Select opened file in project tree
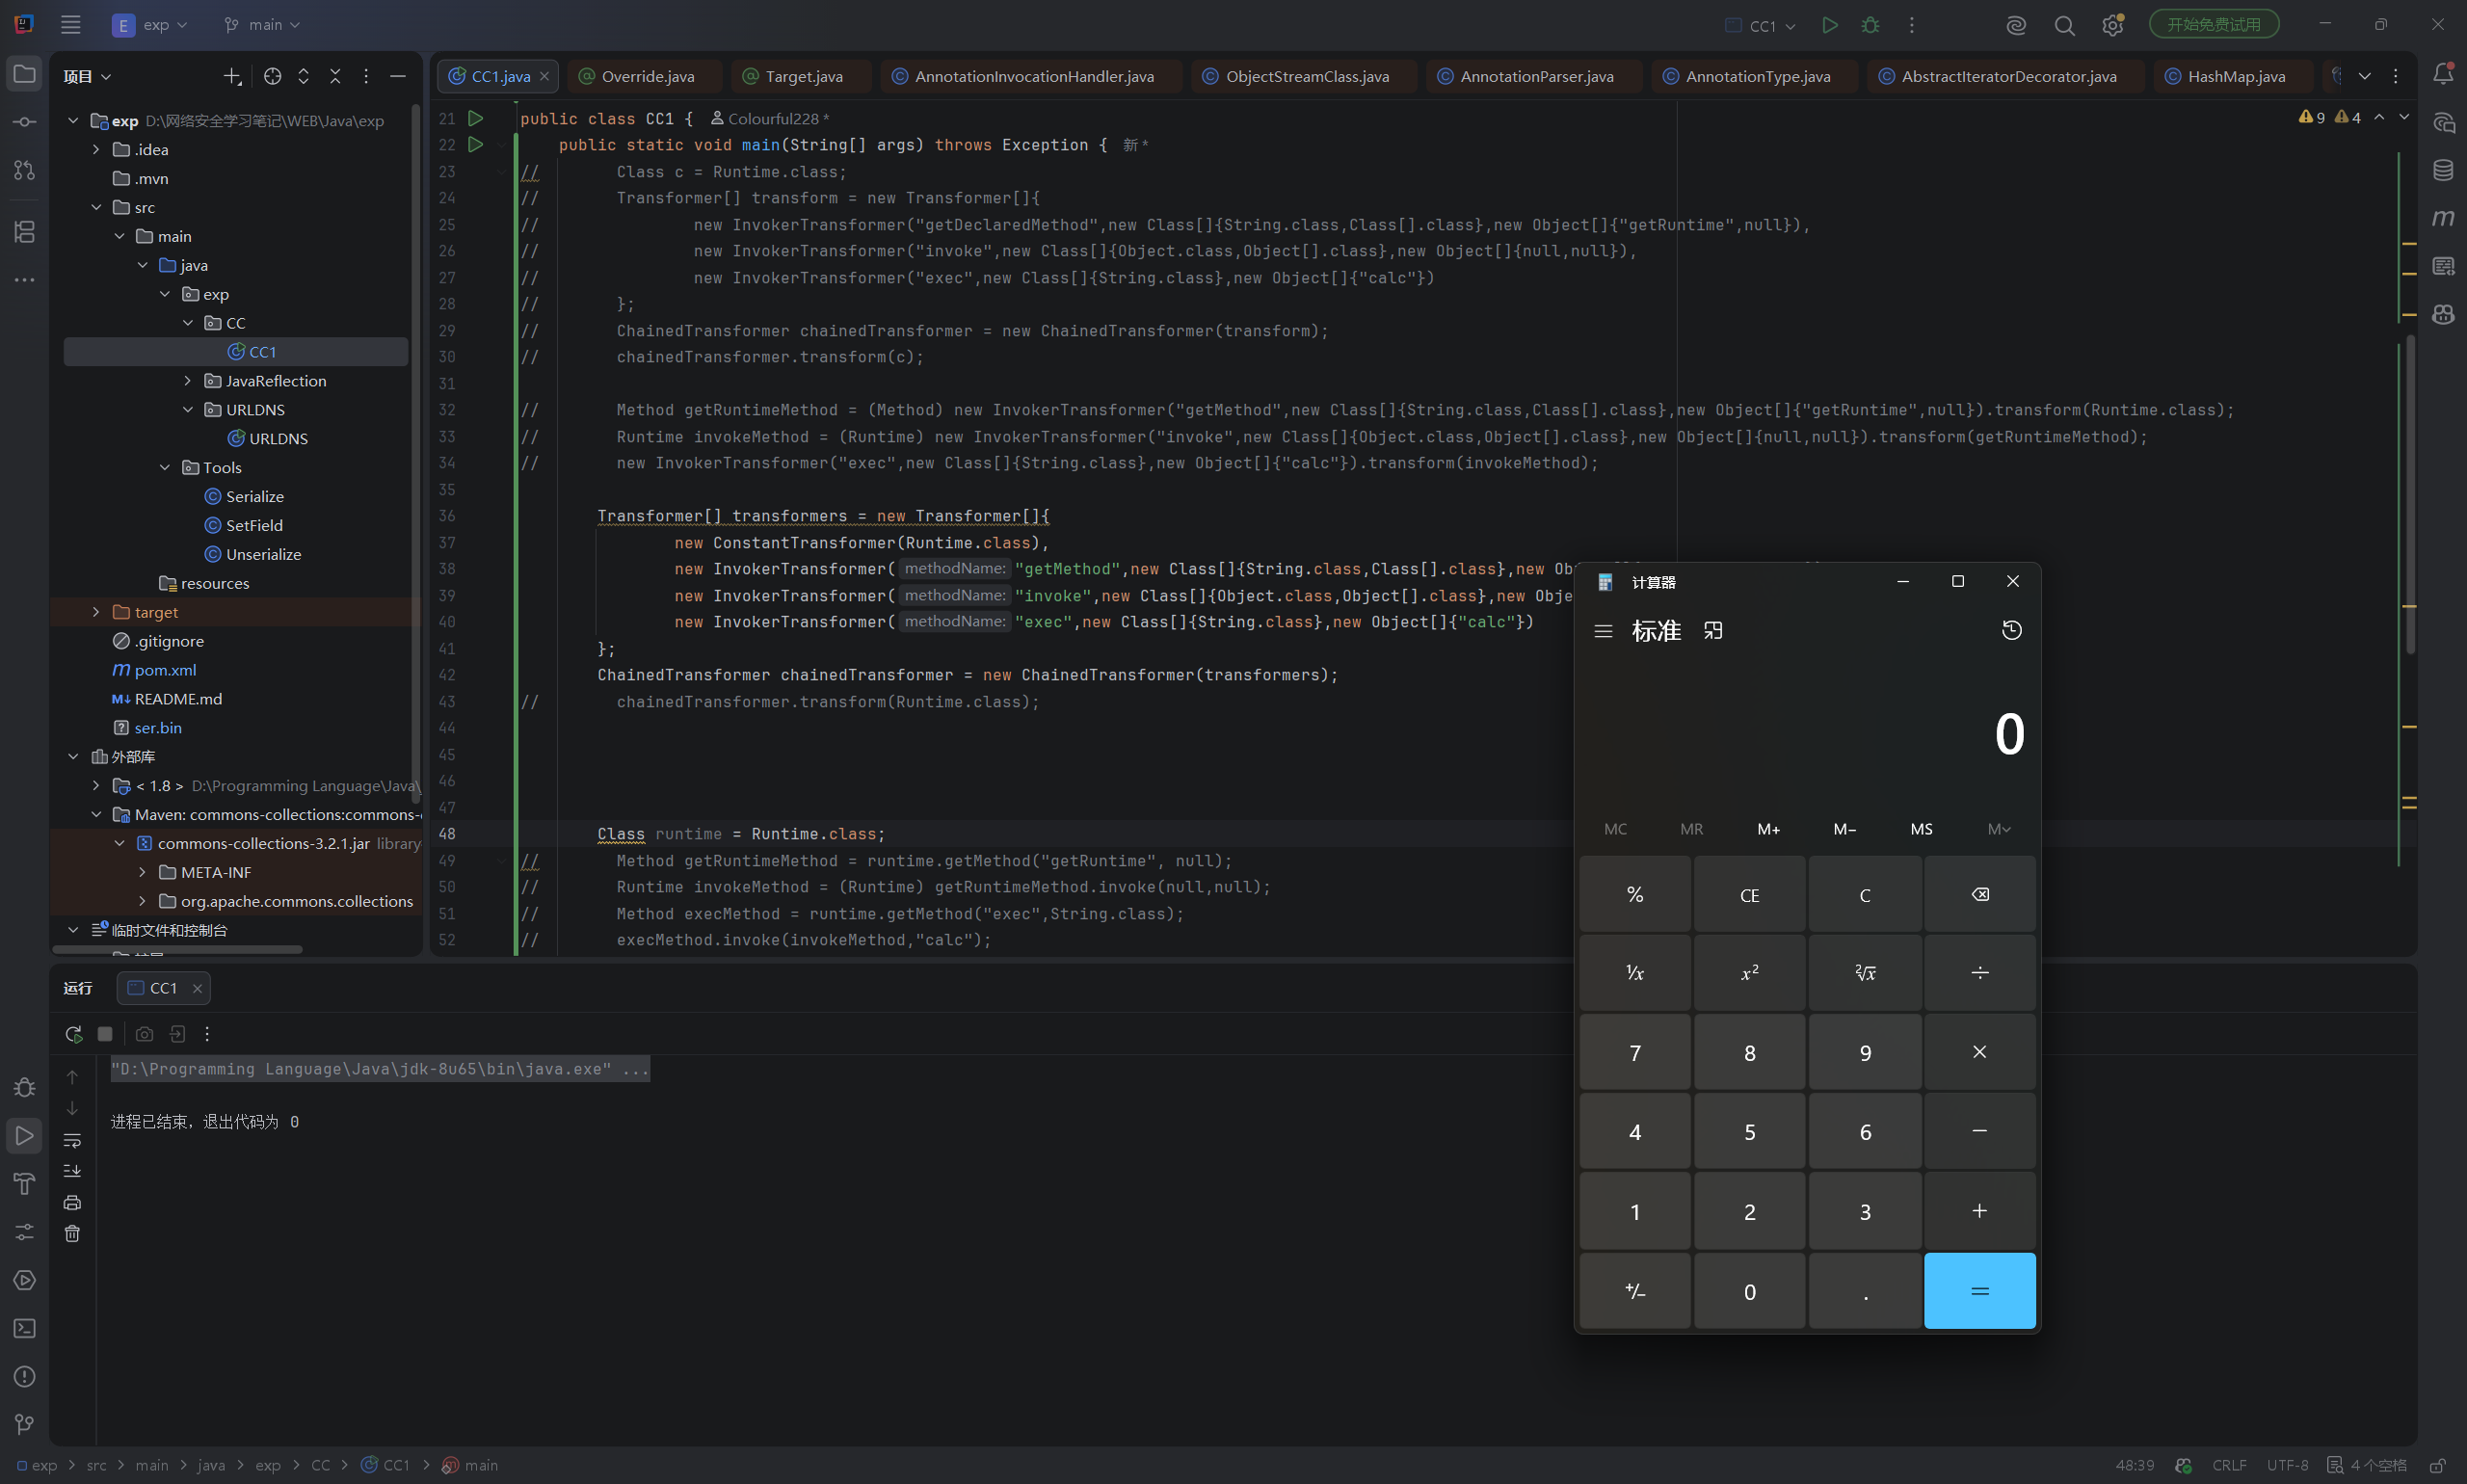 coord(272,76)
